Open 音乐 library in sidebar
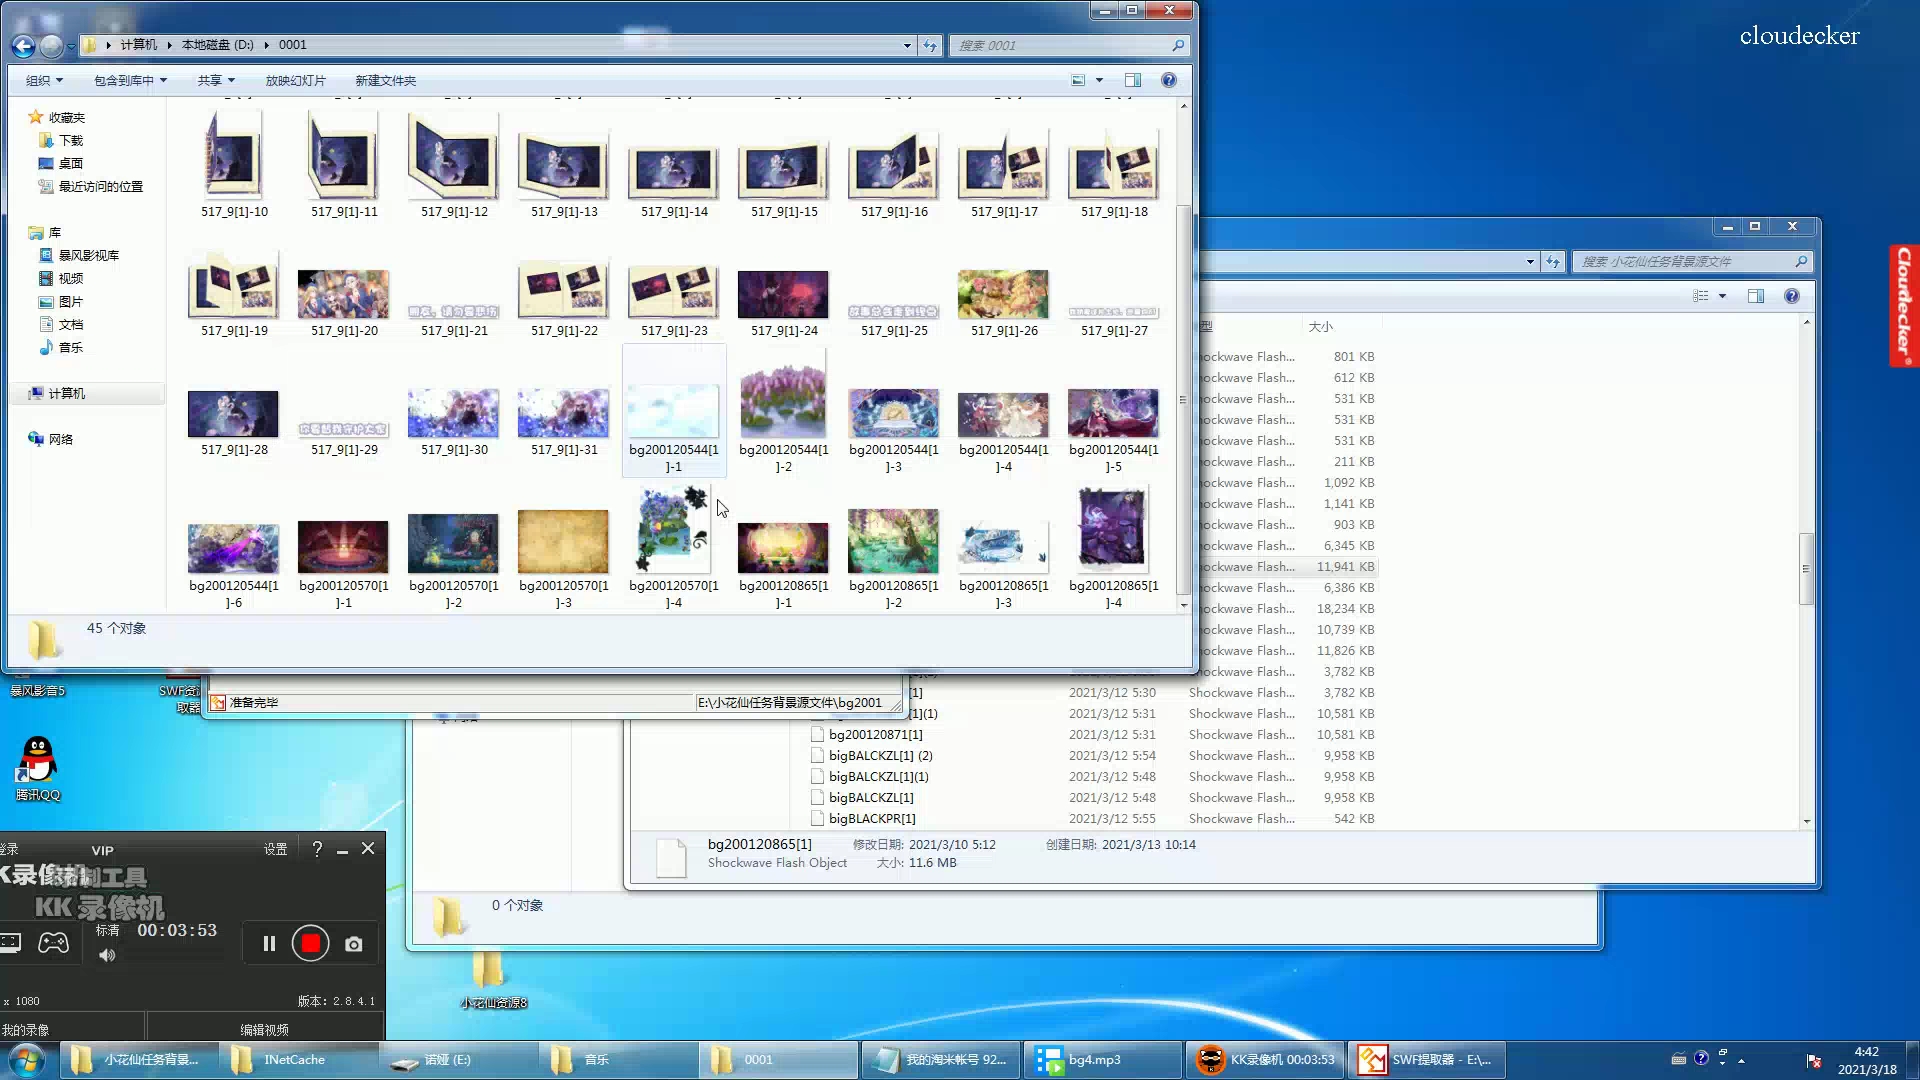 (70, 347)
